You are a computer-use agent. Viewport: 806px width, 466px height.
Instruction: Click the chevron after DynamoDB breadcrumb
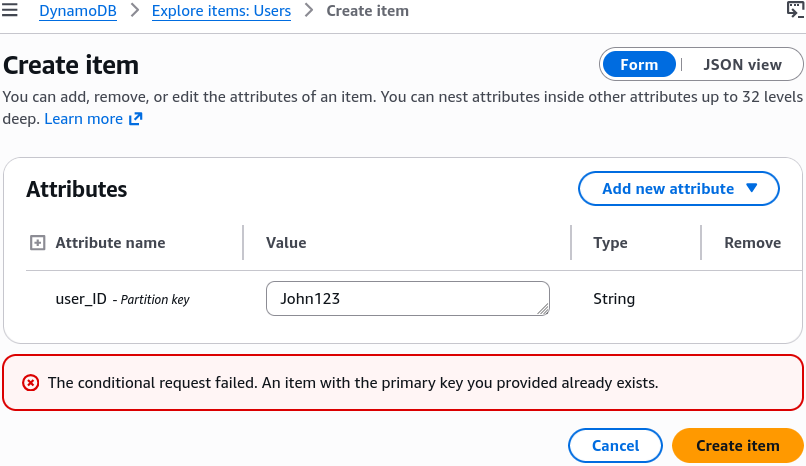[x=135, y=10]
